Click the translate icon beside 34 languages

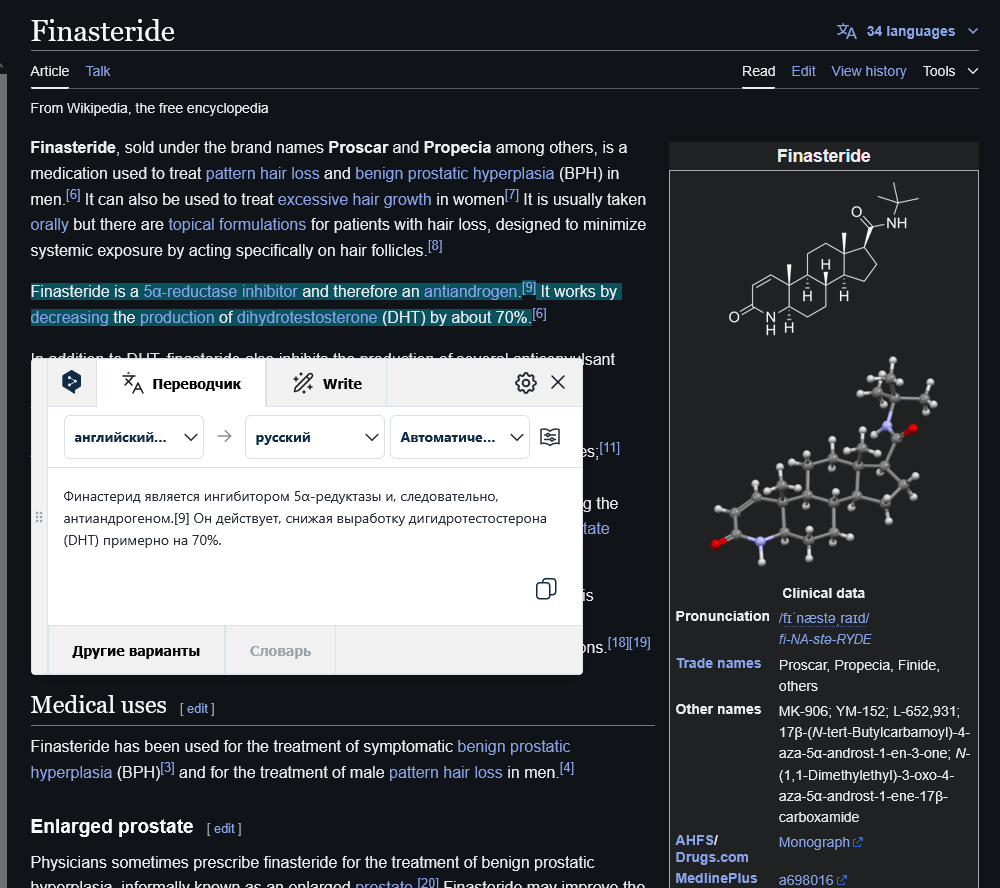pyautogui.click(x=846, y=31)
